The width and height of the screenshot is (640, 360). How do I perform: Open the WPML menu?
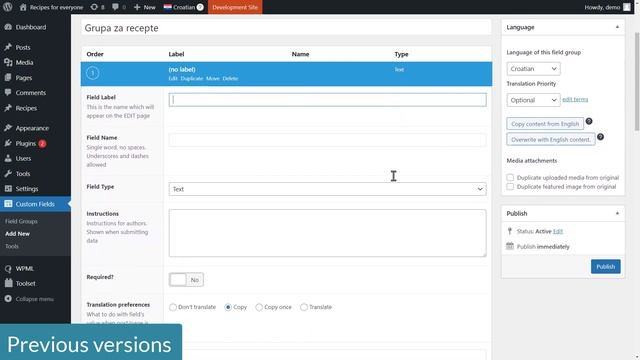pyautogui.click(x=24, y=269)
